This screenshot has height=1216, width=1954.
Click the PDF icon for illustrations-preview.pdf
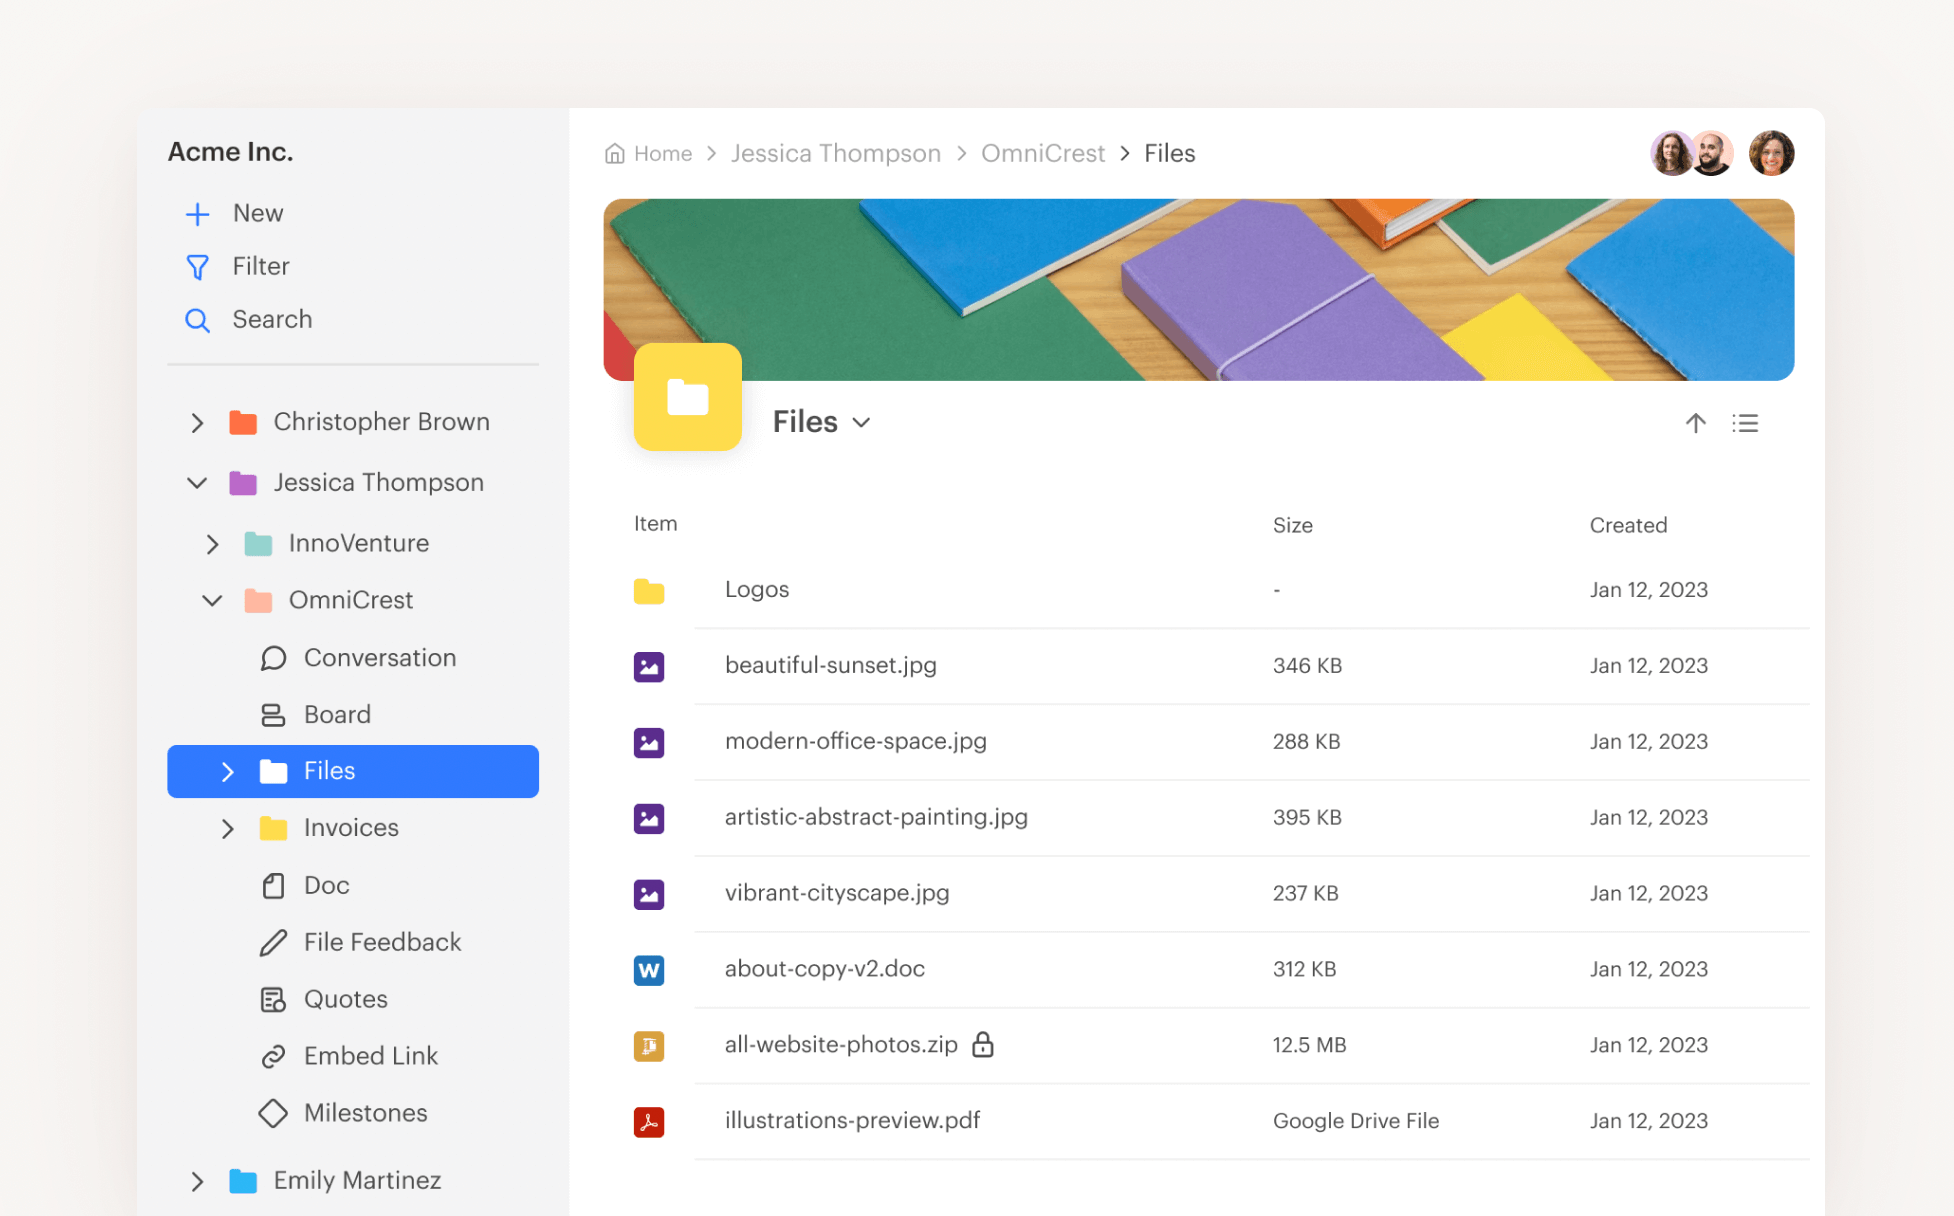[648, 1121]
